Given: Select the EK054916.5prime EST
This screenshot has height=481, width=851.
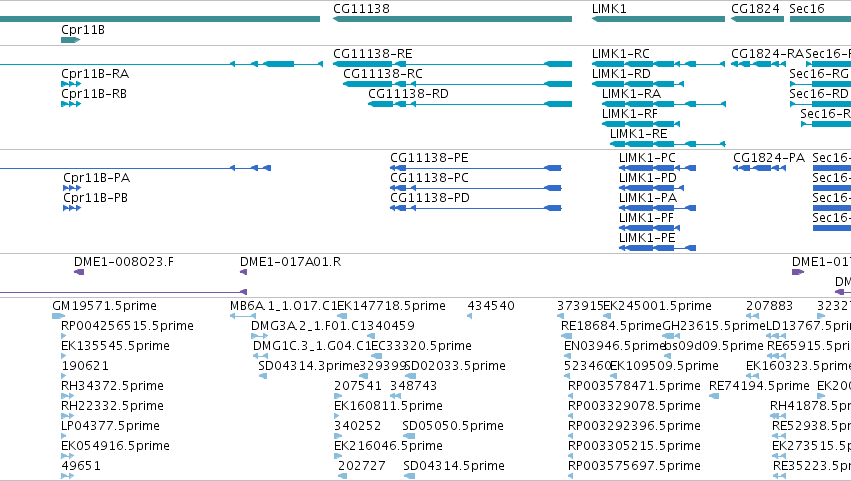Looking at the screenshot, I should [x=67, y=457].
